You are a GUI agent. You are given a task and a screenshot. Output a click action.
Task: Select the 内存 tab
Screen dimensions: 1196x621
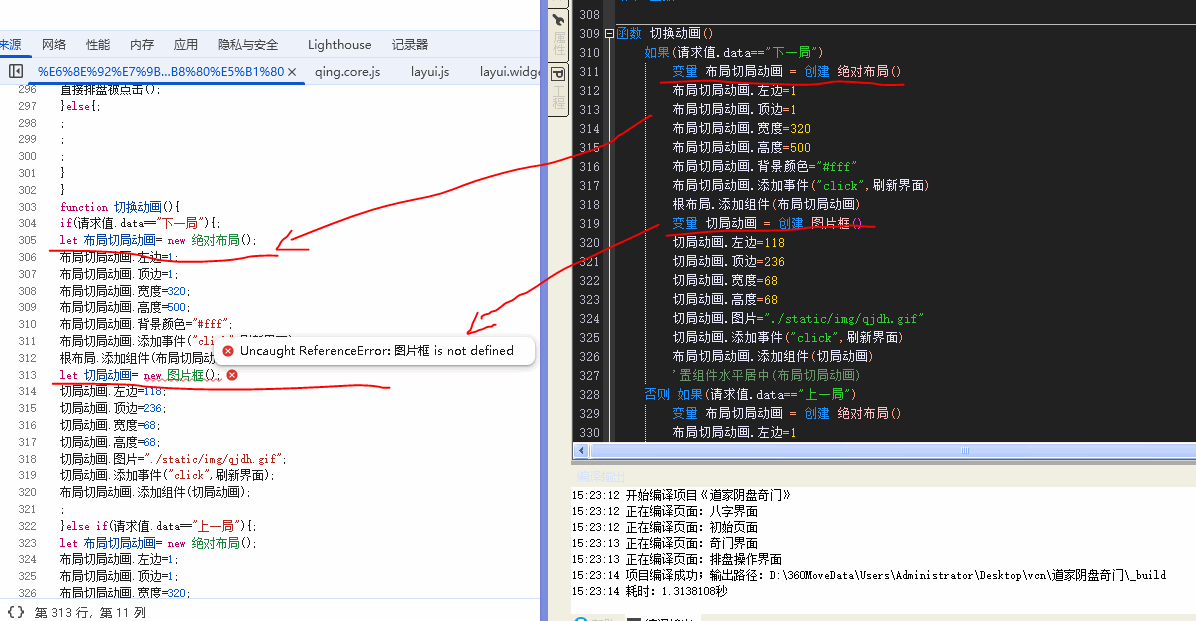tap(142, 45)
